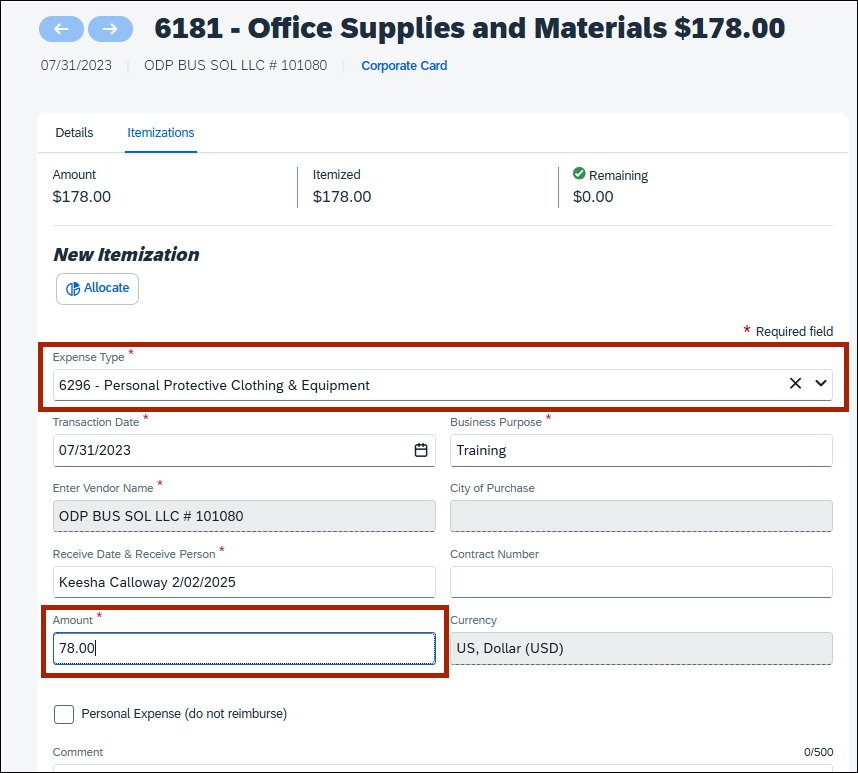Click the Business Purpose field showing Training
The width and height of the screenshot is (858, 773).
click(641, 450)
